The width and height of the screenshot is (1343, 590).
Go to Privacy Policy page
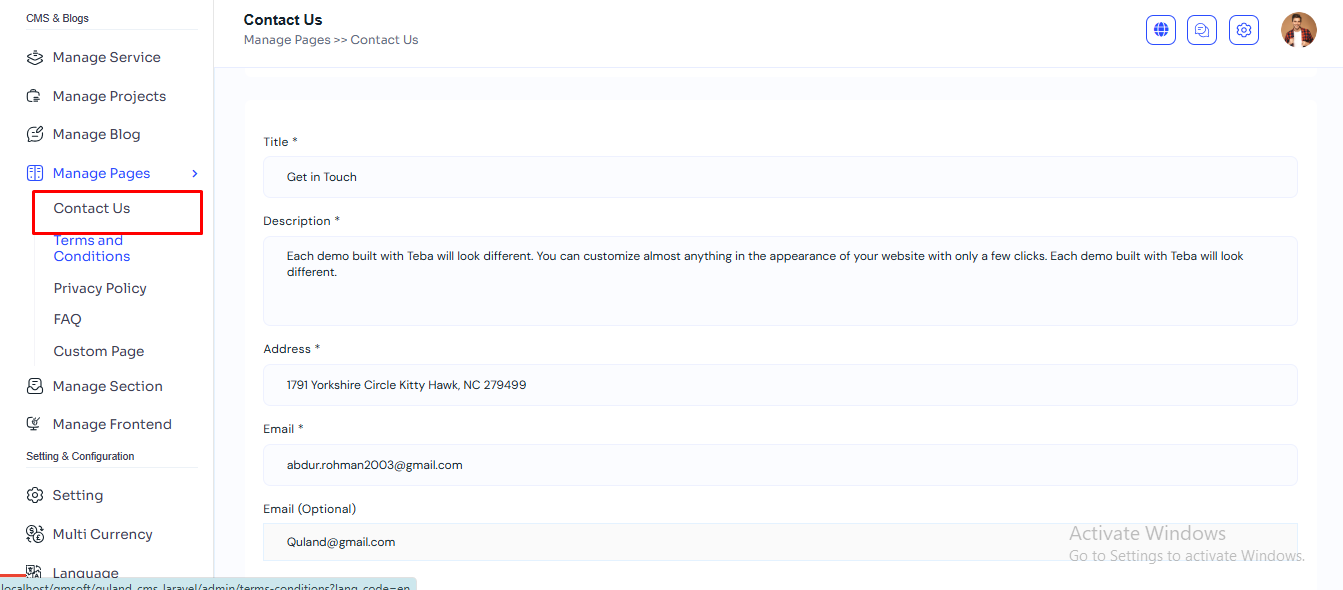pos(100,288)
